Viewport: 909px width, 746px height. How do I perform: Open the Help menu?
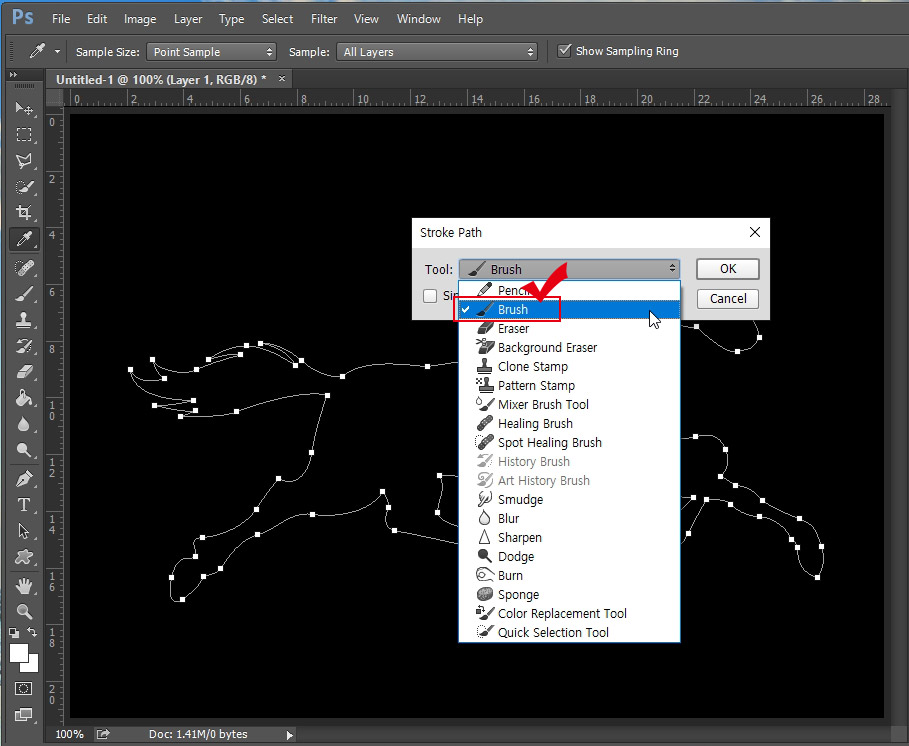pos(470,19)
